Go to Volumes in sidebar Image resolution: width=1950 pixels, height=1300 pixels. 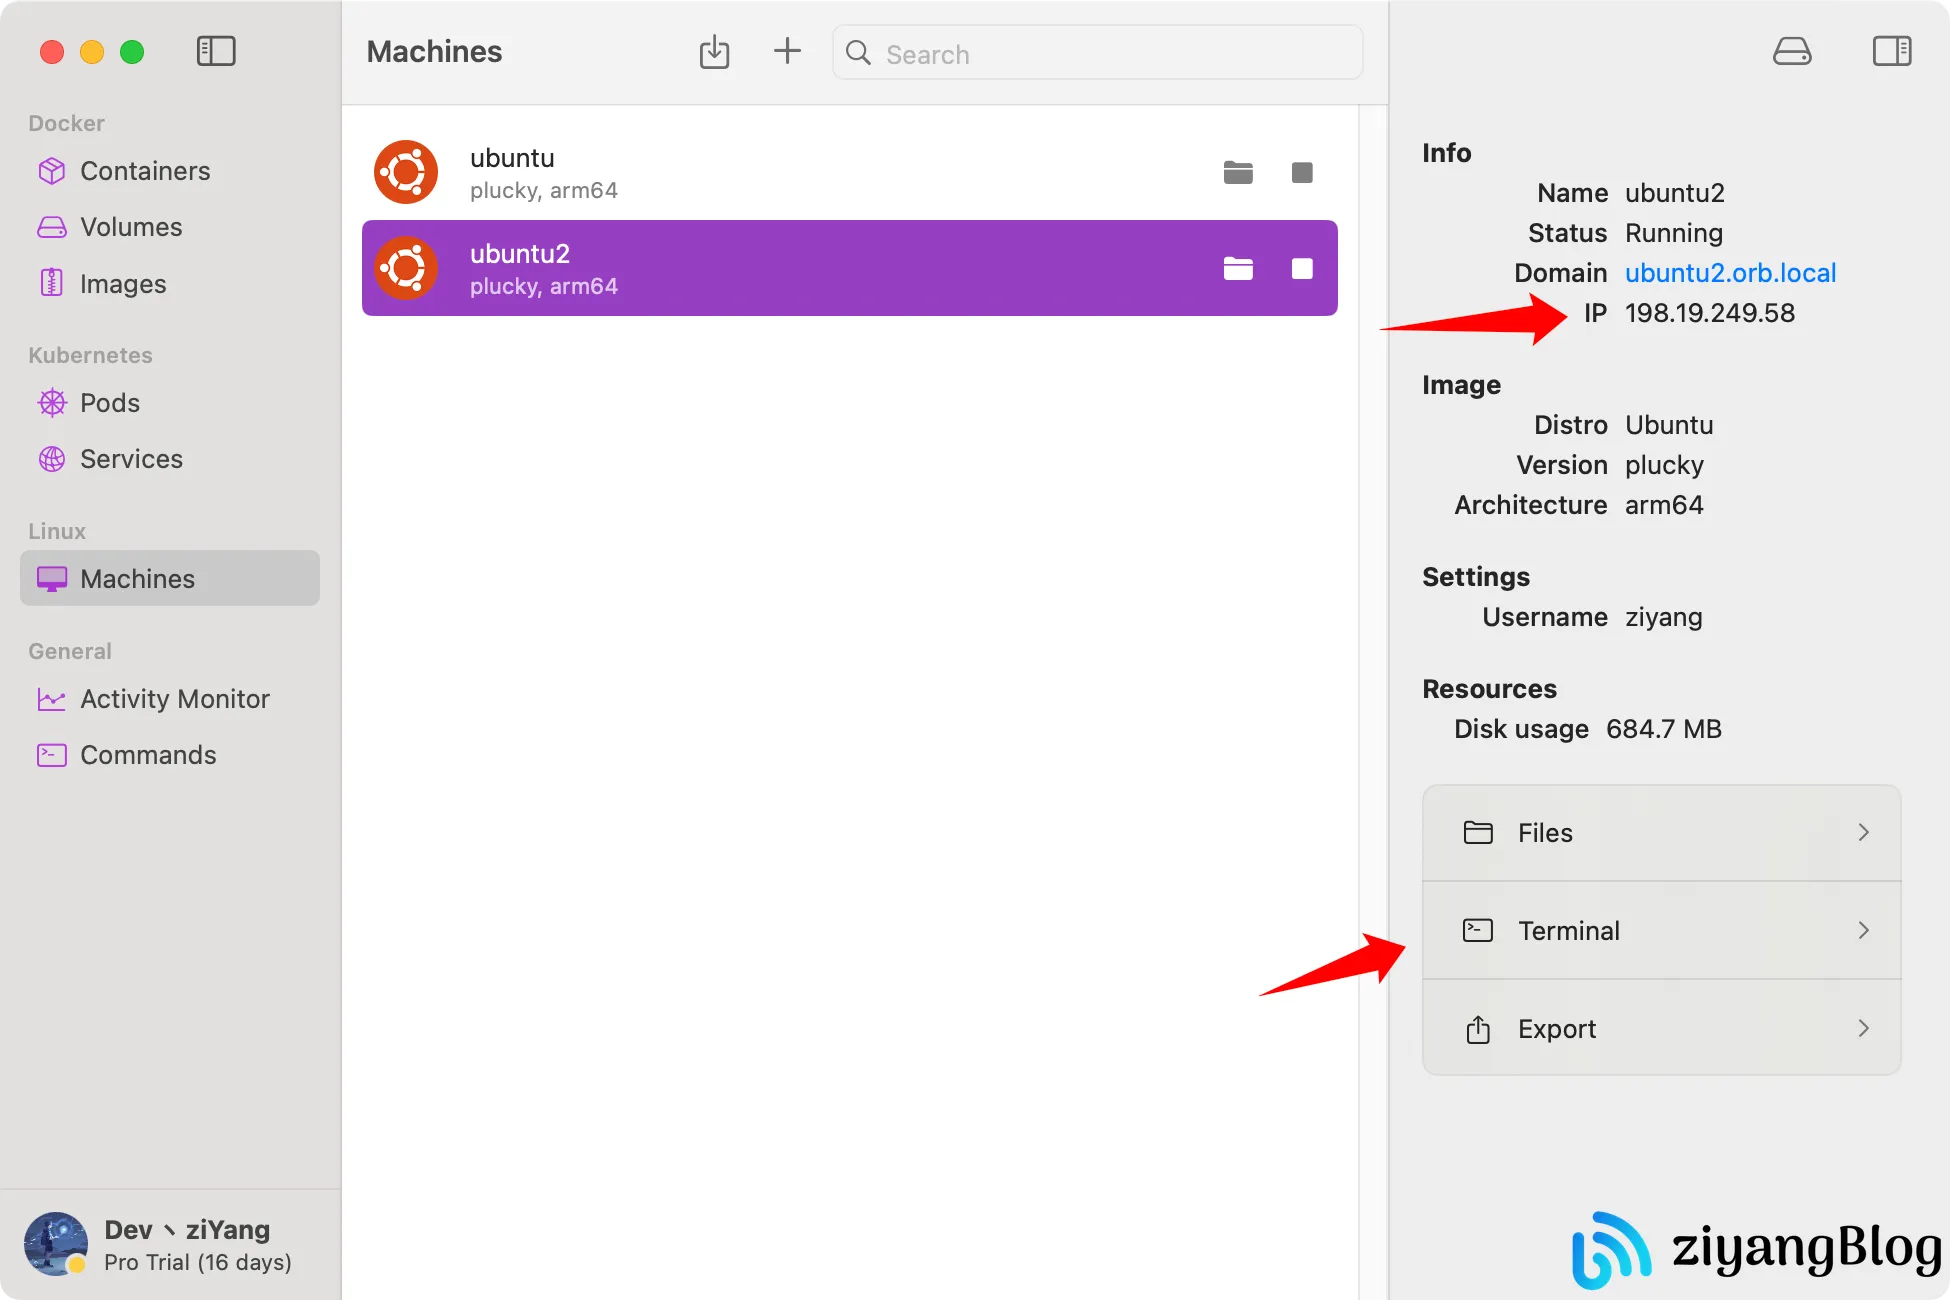[x=170, y=227]
